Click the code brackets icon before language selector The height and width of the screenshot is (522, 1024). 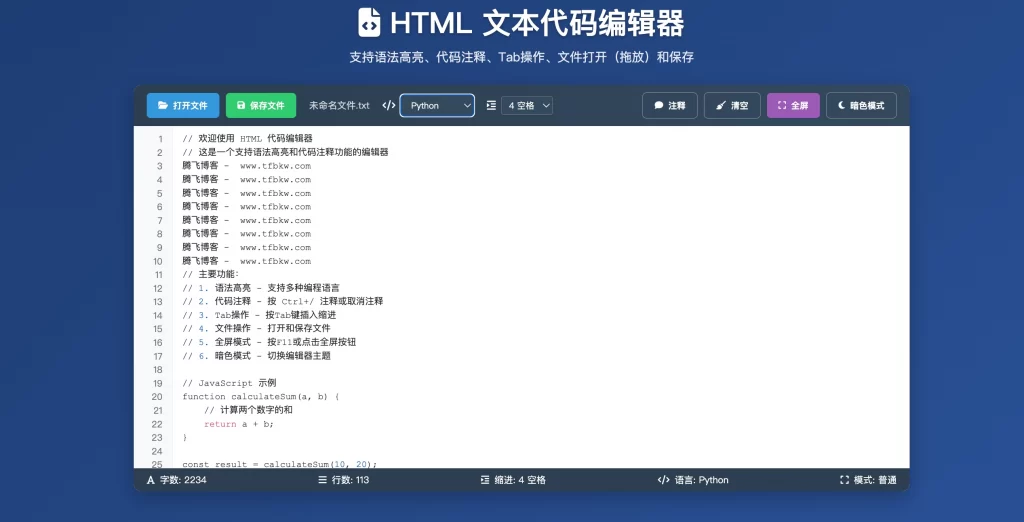pos(389,105)
